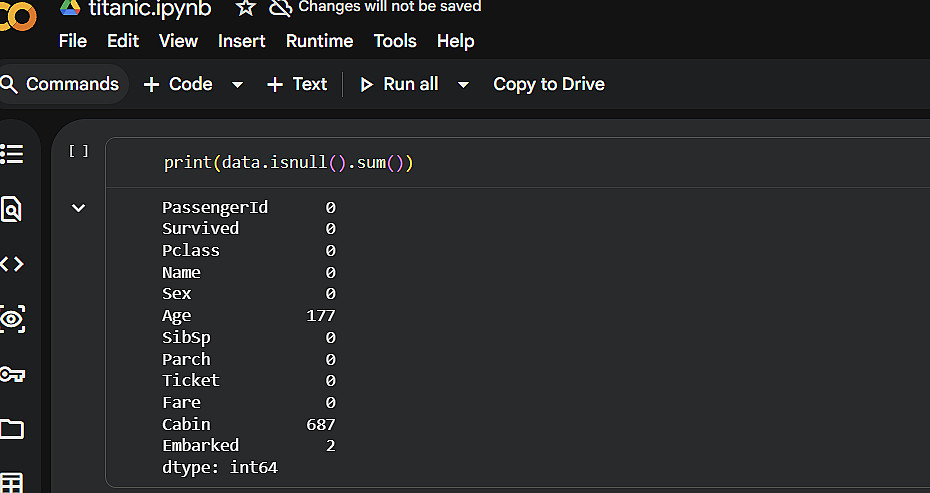Screen dimensions: 930x493
Task: Click the star icon beside titanic.ipynb
Action: pos(246,8)
